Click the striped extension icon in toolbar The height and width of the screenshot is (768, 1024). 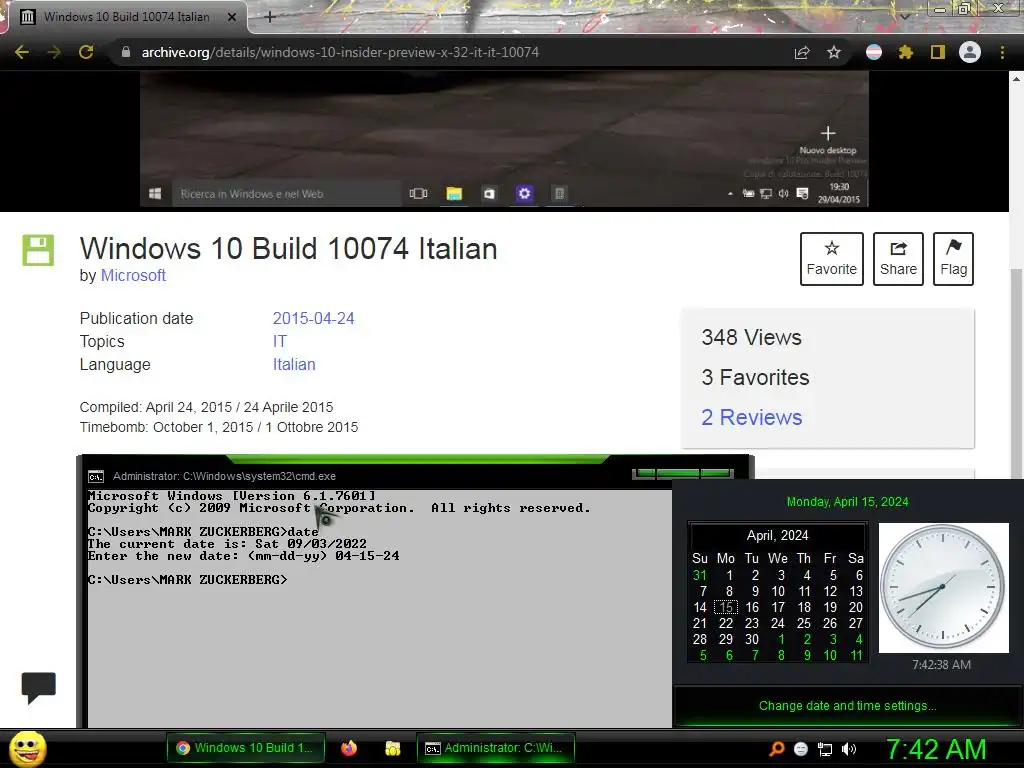(874, 52)
